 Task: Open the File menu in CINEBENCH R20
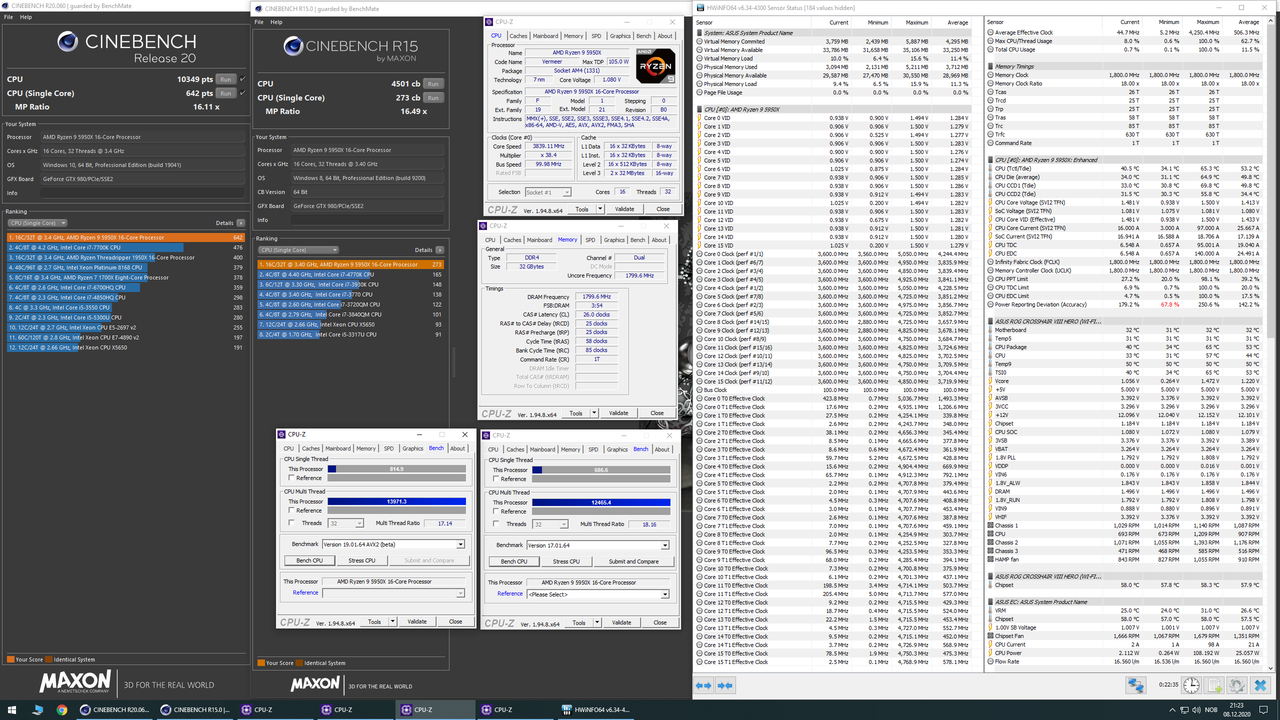[x=7, y=17]
